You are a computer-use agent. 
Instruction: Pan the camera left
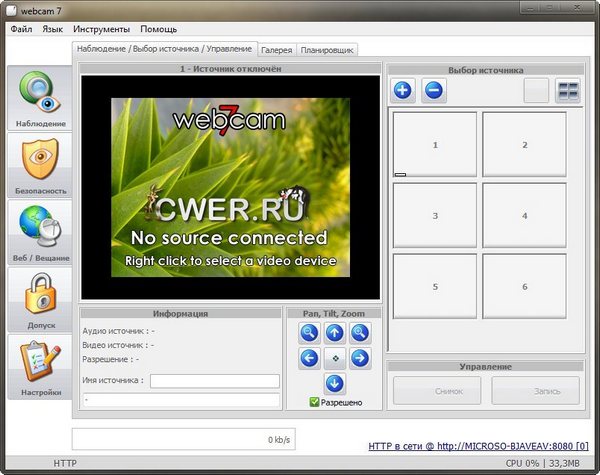[310, 358]
